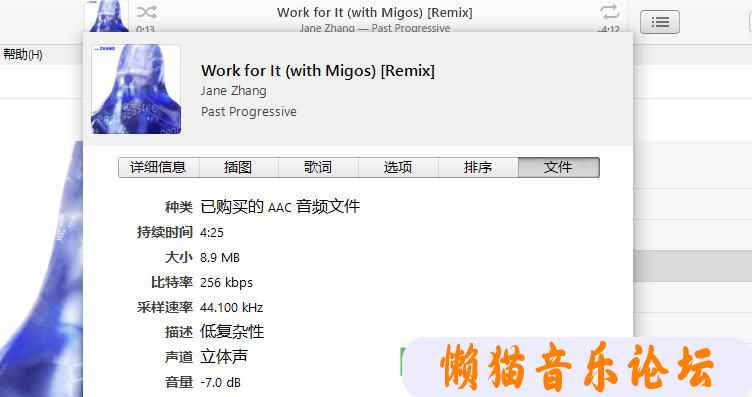Screen dimensions: 752x397
Task: Click the sample rate value 44.100 kHz
Action: click(x=232, y=307)
